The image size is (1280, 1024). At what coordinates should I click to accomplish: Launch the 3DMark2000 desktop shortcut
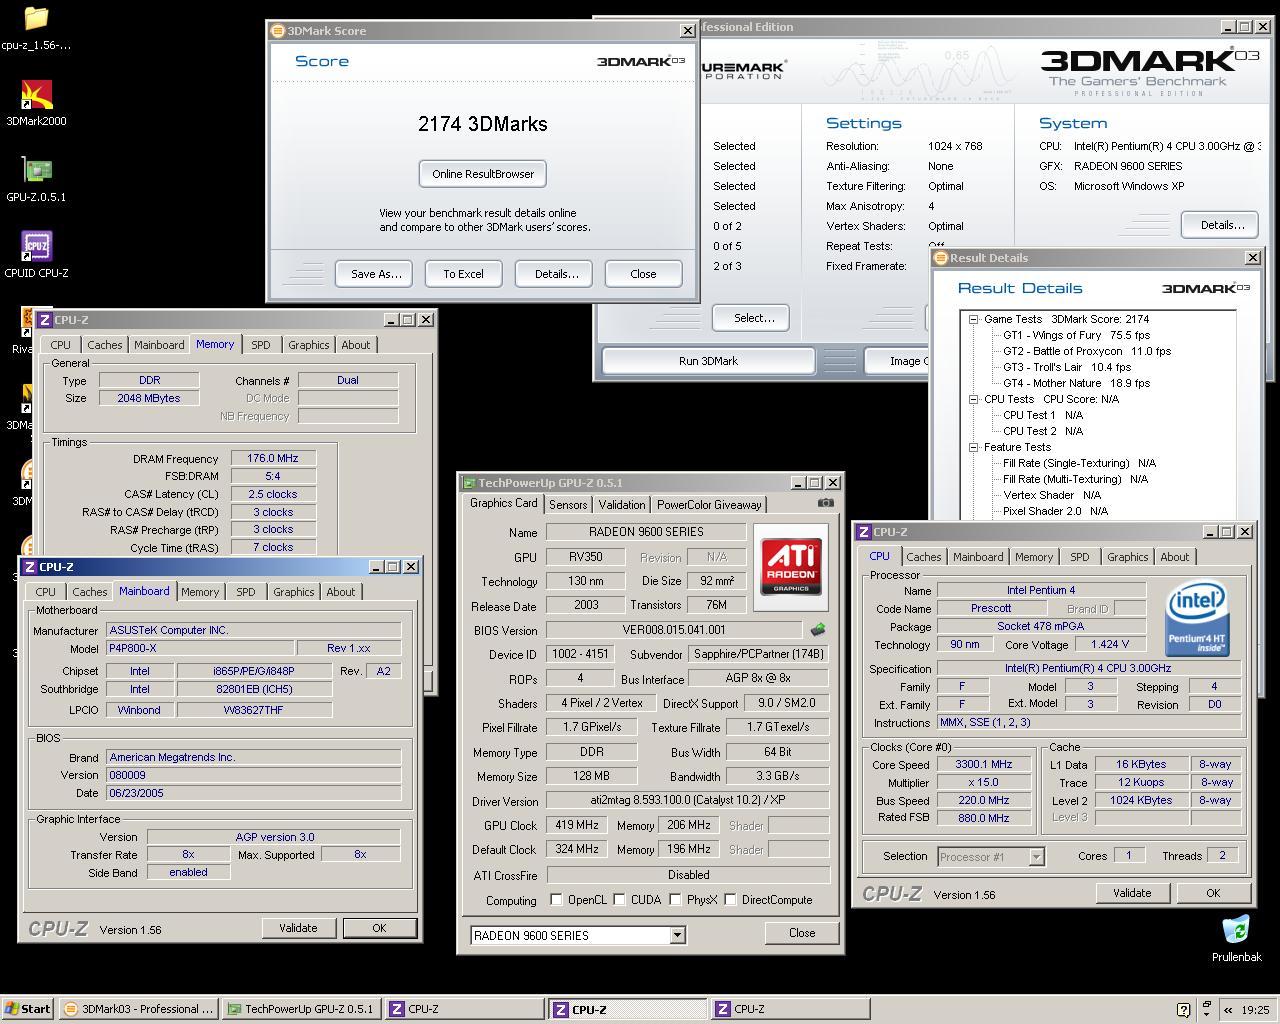pos(36,103)
